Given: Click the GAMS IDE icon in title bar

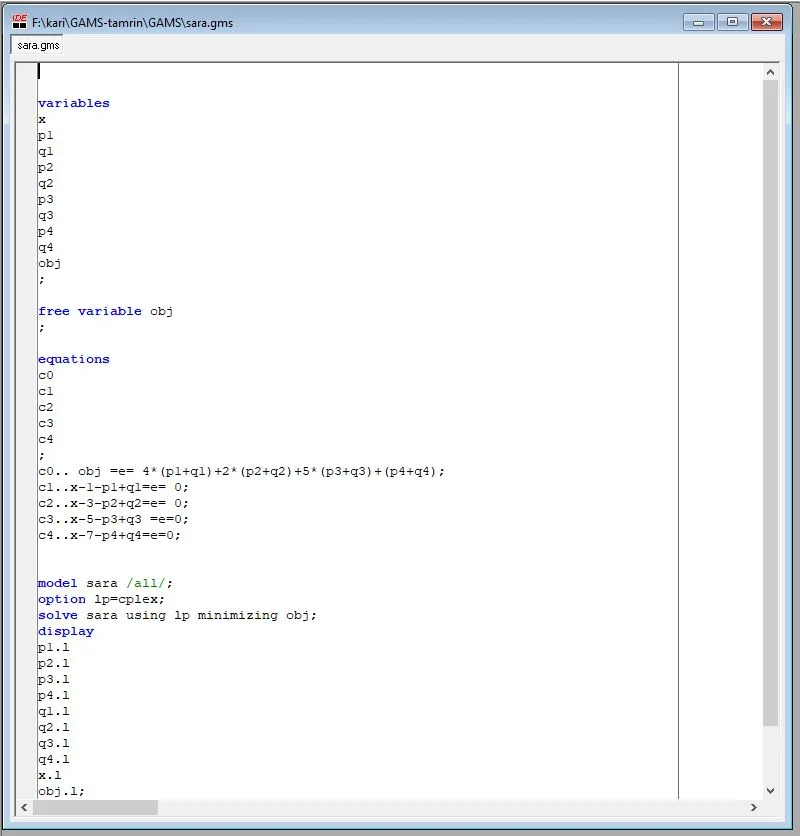Looking at the screenshot, I should tap(19, 21).
